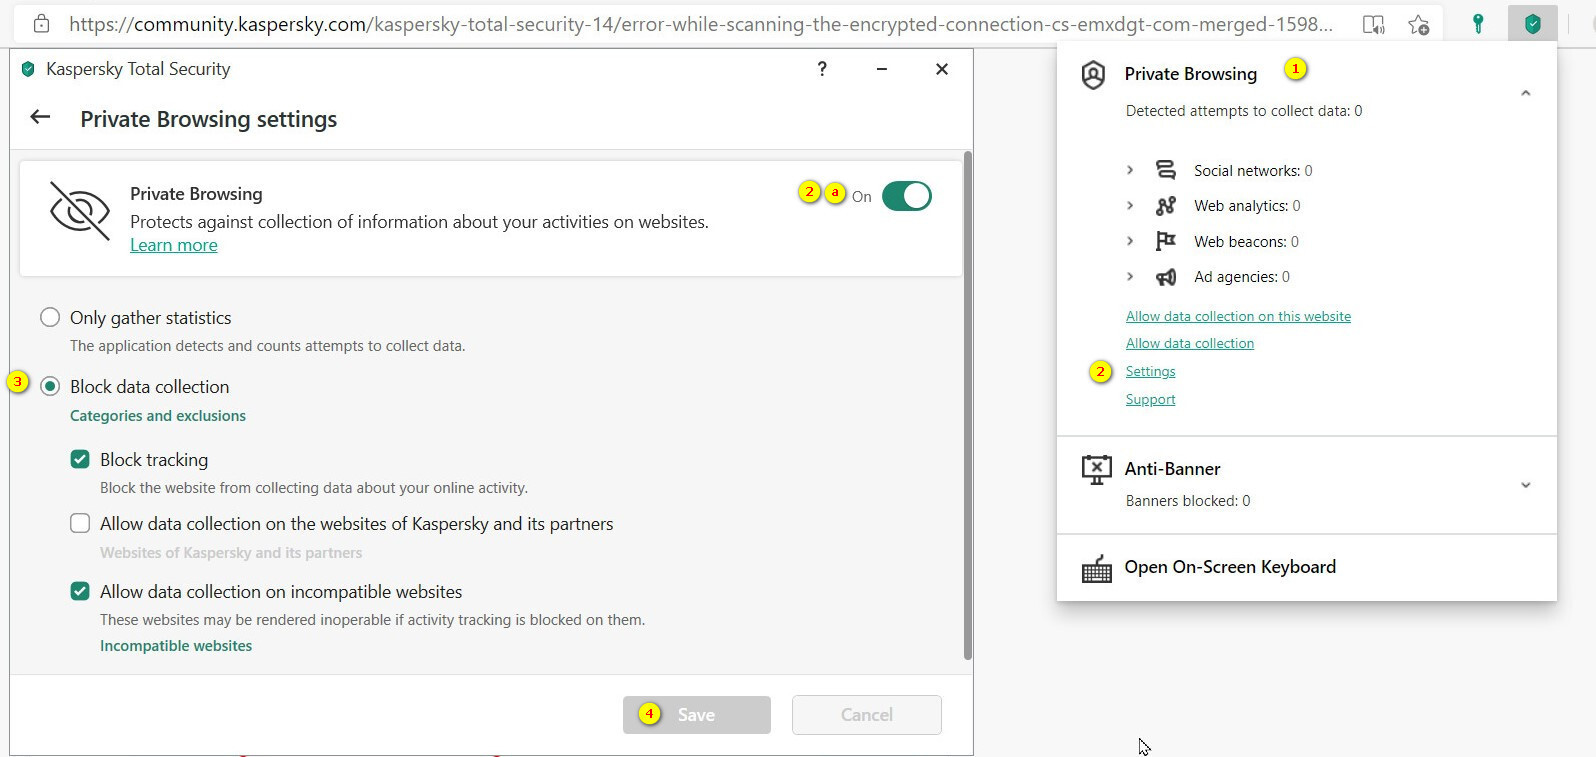Uncheck the Block tracking checkbox

pos(80,459)
